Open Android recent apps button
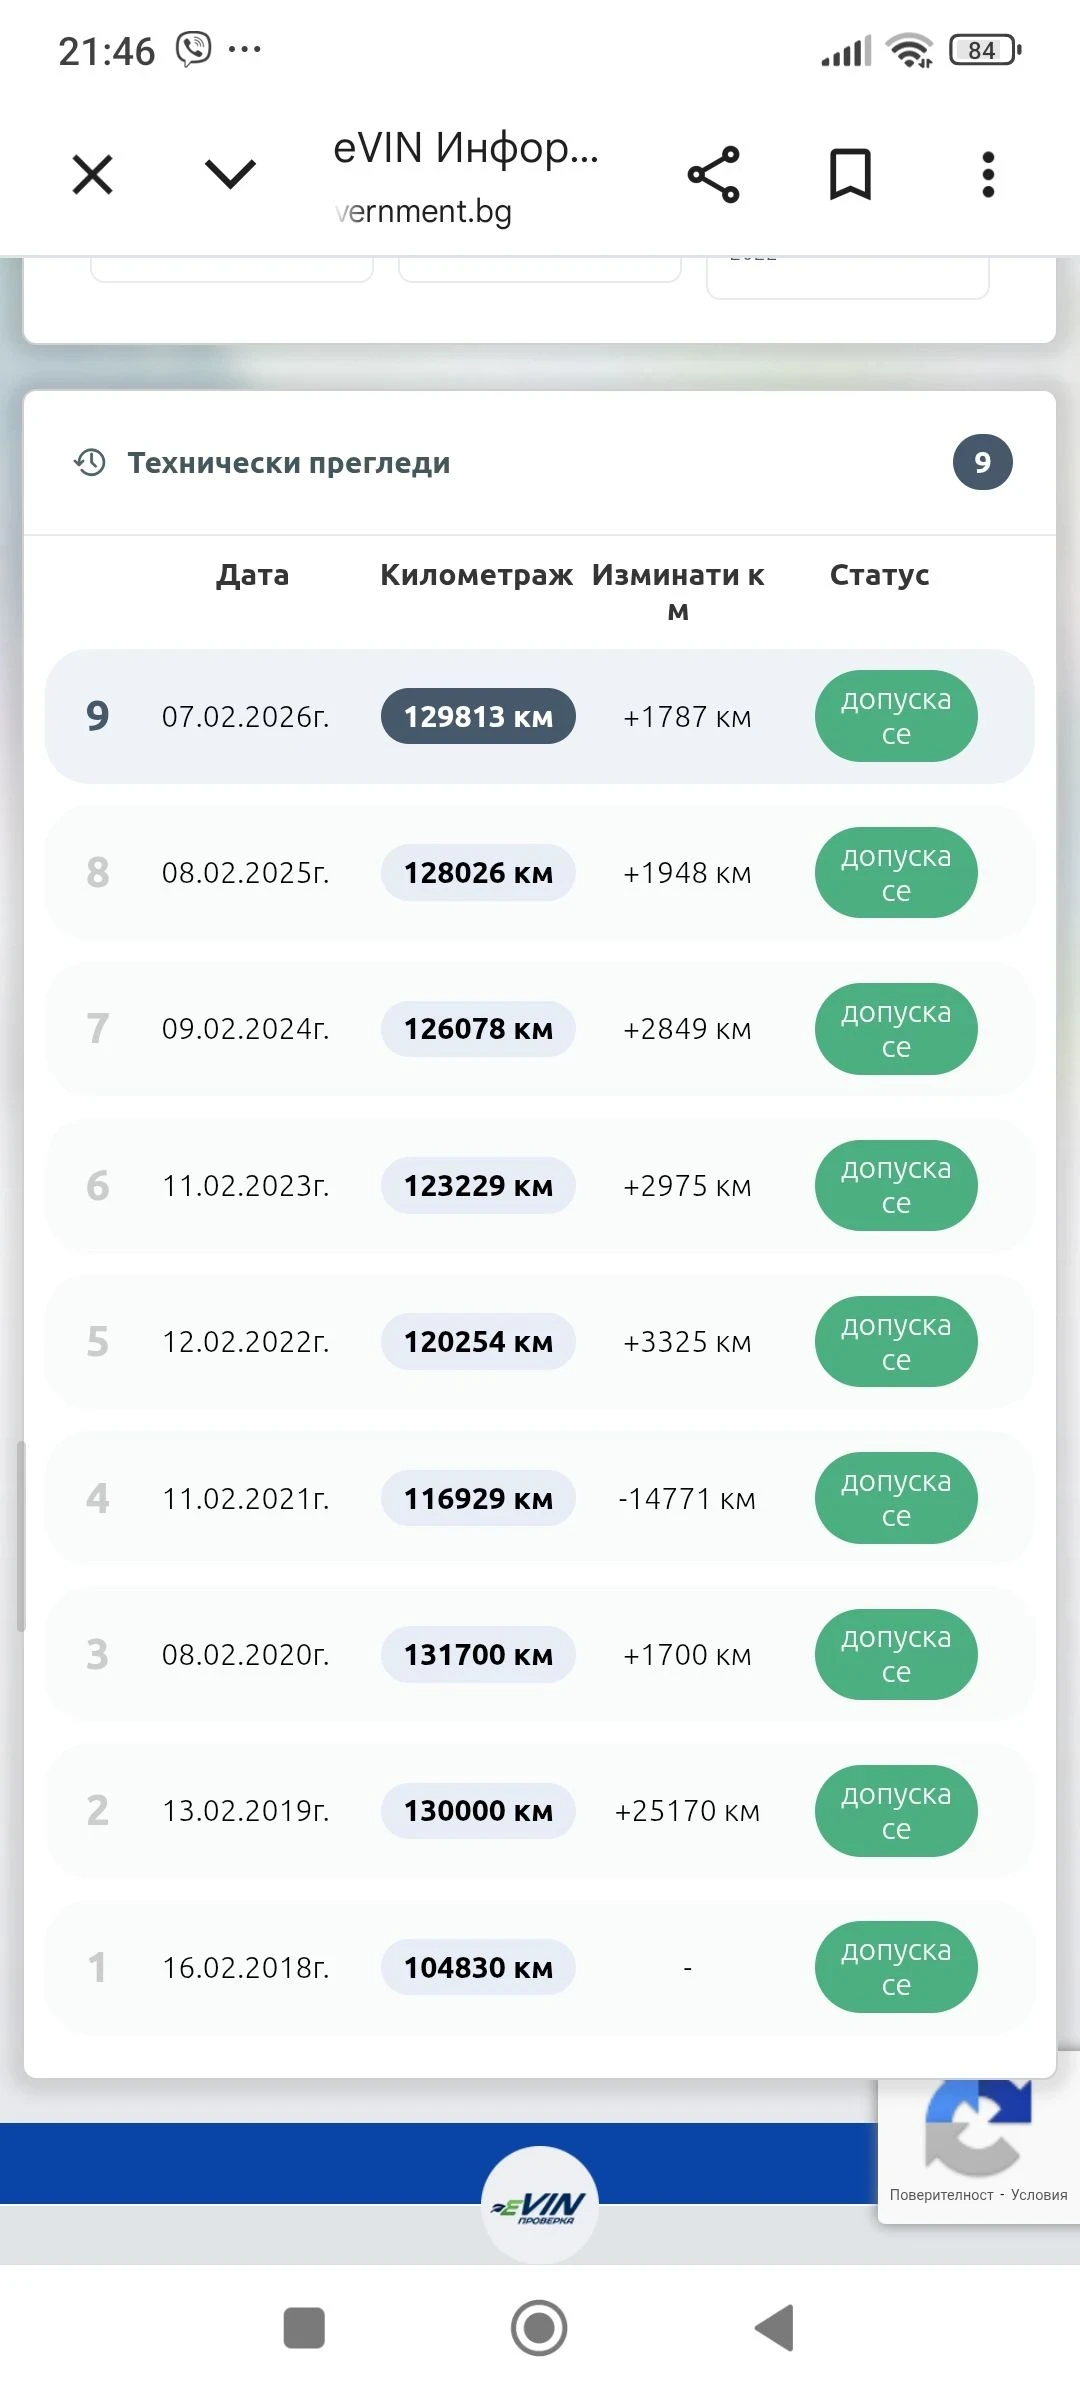Image resolution: width=1080 pixels, height=2400 pixels. pos(304,2328)
